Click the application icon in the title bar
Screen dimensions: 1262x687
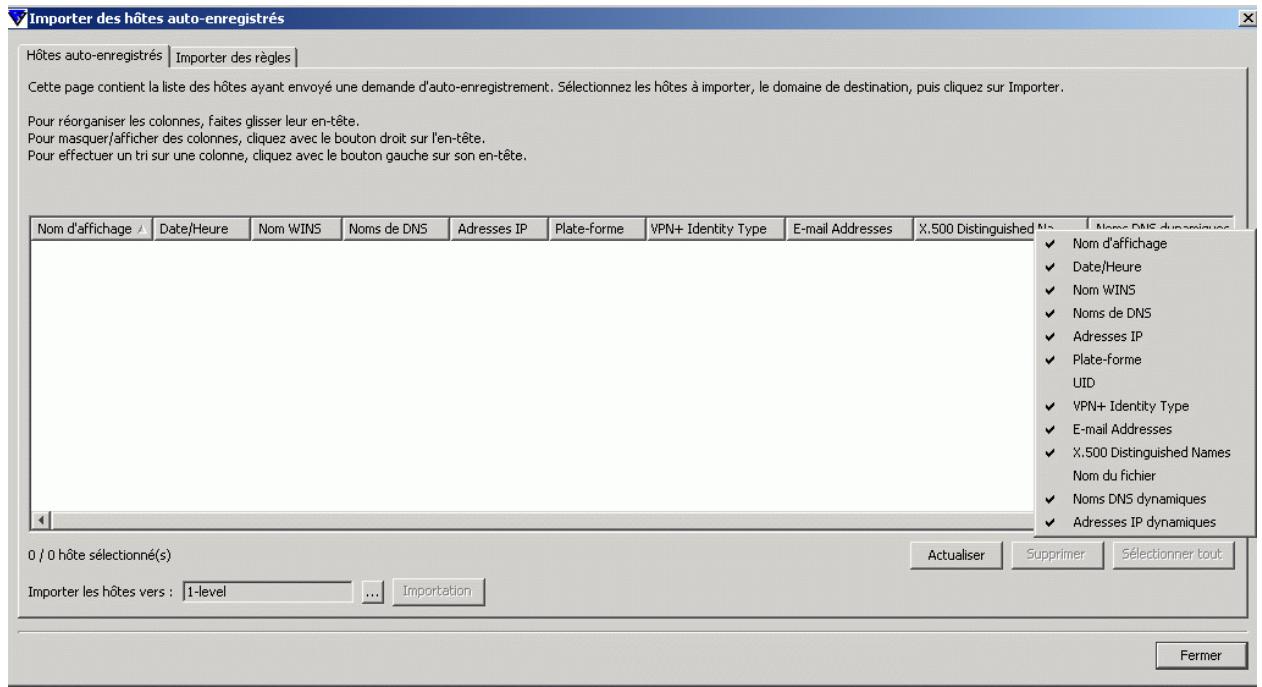pyautogui.click(x=20, y=17)
